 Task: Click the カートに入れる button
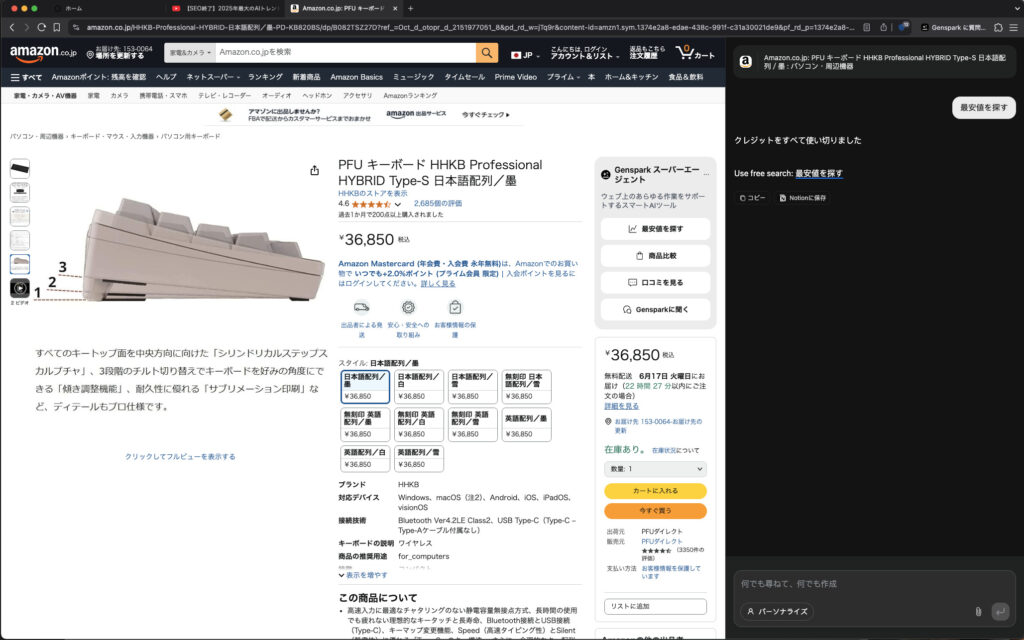point(655,490)
